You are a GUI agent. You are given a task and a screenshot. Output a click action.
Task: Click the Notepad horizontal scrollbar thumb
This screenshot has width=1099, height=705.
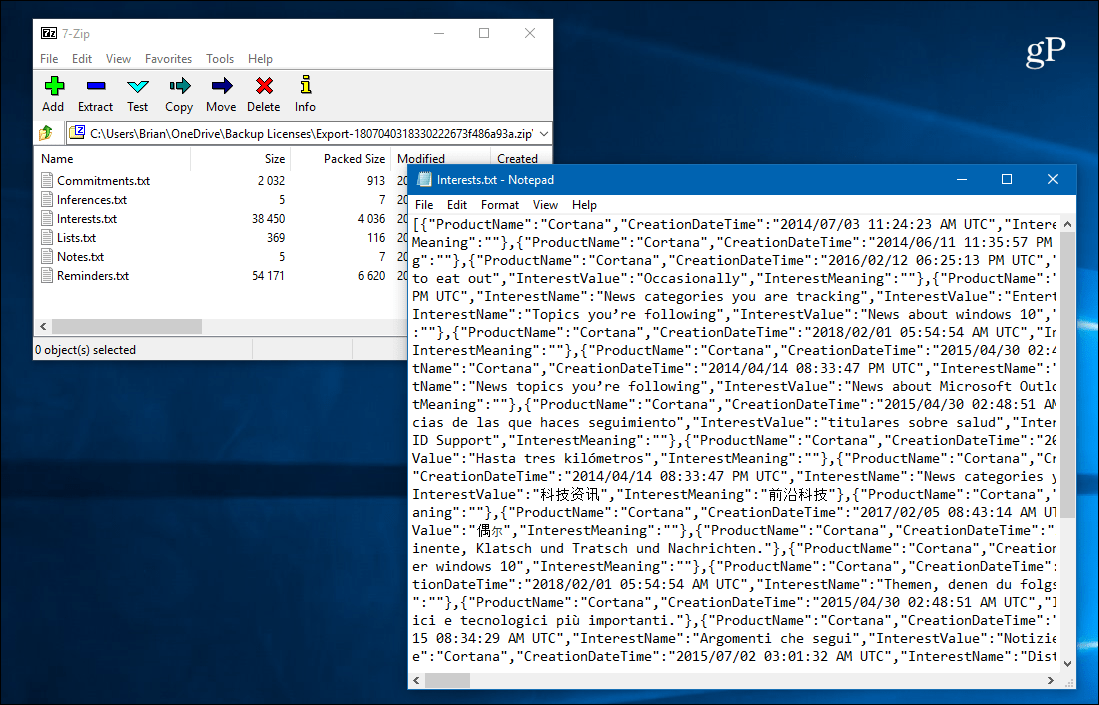(447, 680)
